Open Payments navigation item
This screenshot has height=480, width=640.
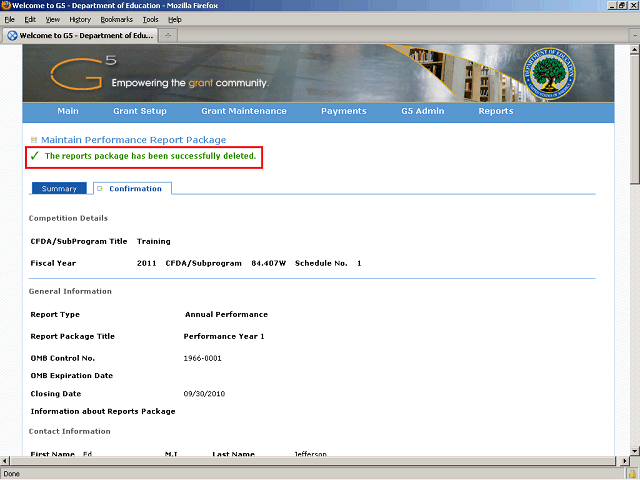(x=344, y=111)
